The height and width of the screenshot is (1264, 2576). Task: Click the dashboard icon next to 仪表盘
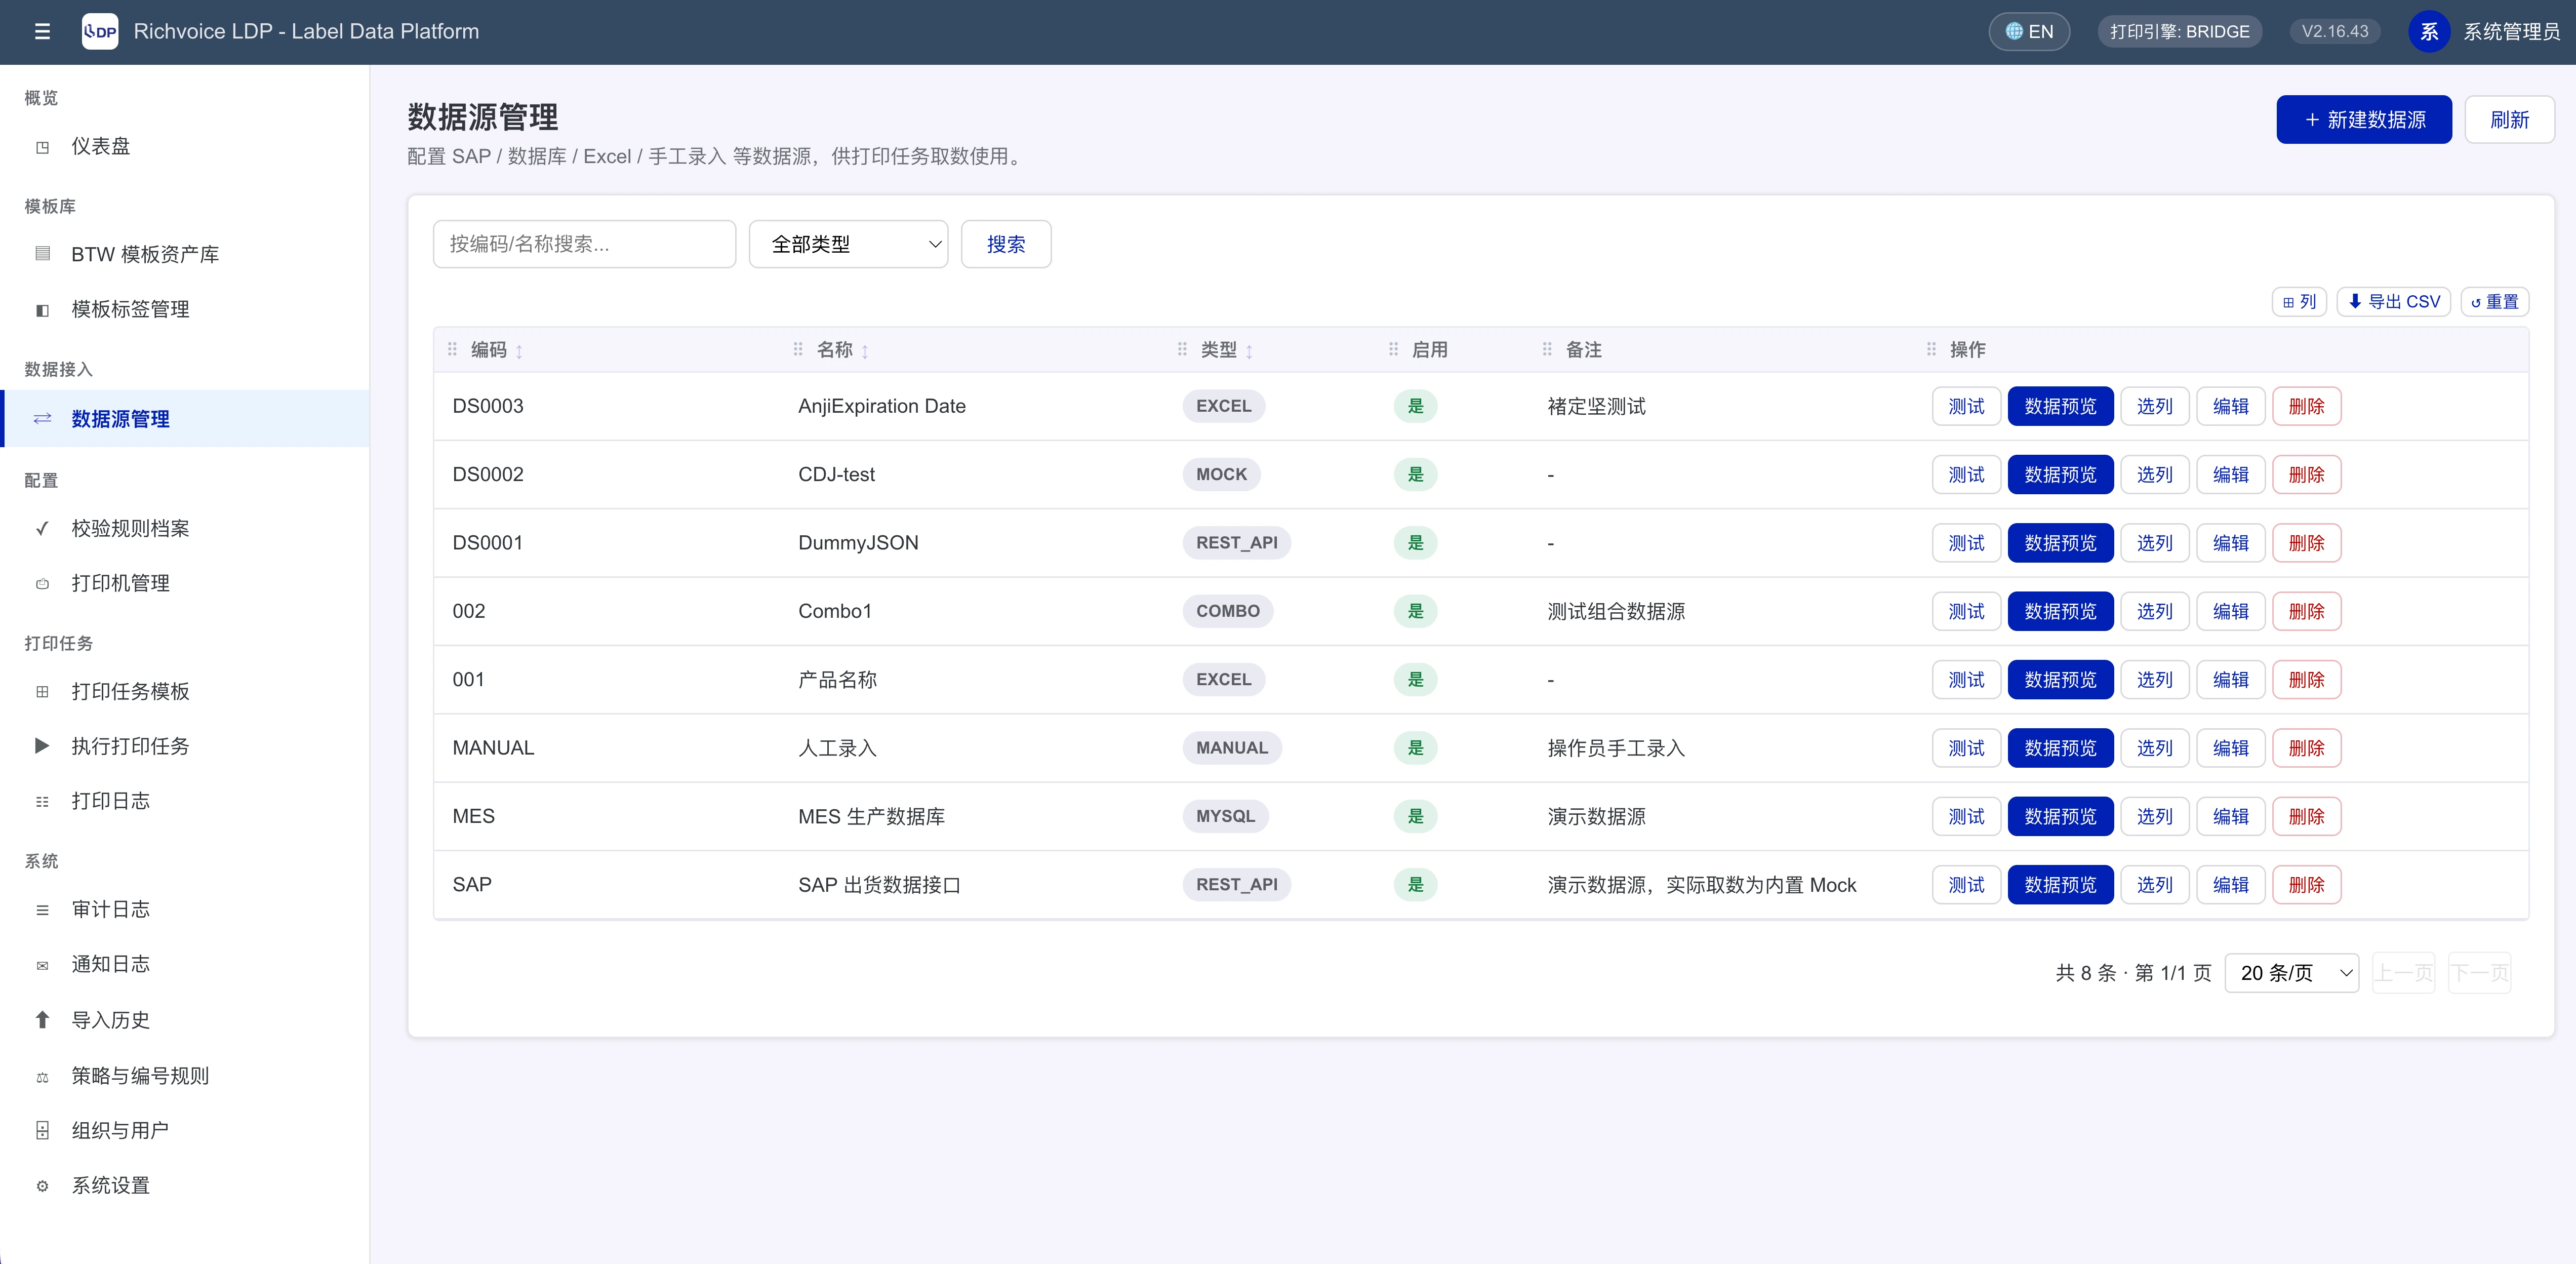tap(42, 147)
